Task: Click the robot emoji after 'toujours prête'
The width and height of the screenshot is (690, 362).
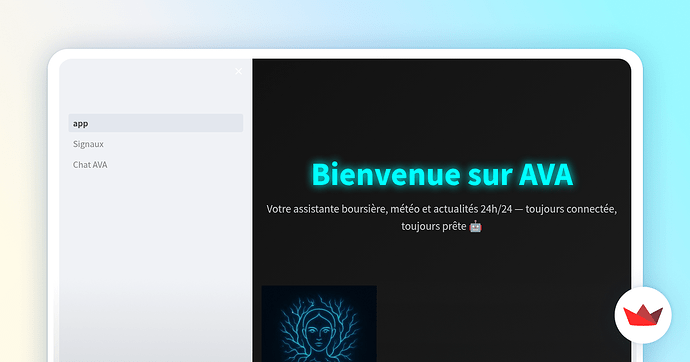Action: 475,227
